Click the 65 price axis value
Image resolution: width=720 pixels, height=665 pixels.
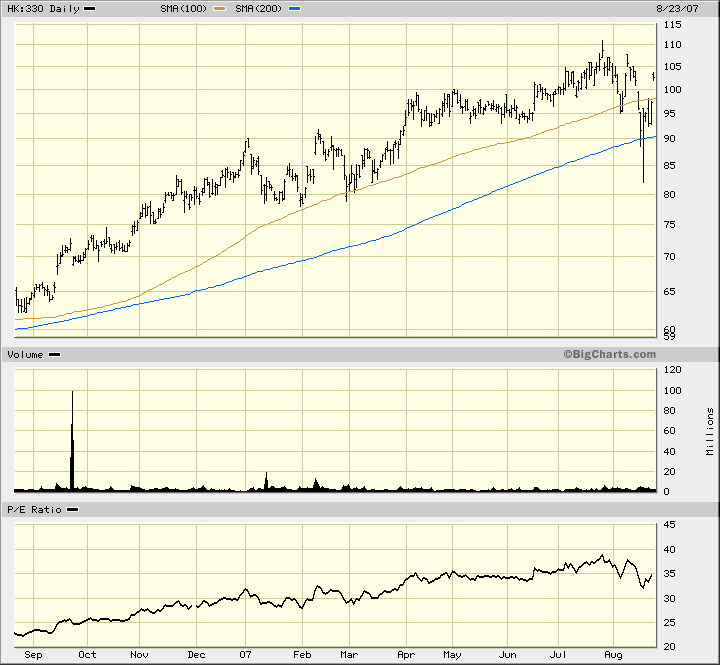pyautogui.click(x=669, y=291)
